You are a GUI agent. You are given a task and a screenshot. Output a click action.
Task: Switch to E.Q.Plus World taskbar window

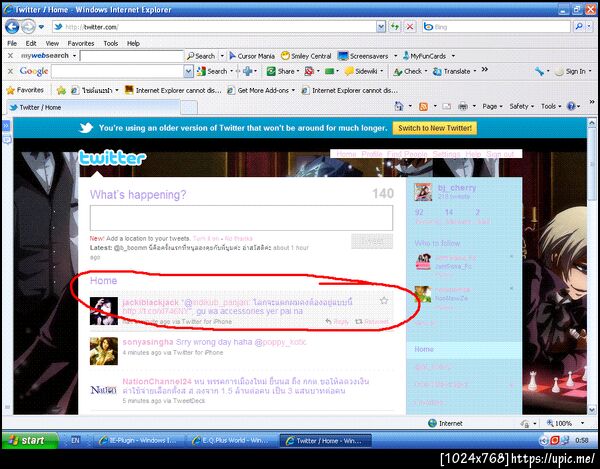click(x=231, y=440)
